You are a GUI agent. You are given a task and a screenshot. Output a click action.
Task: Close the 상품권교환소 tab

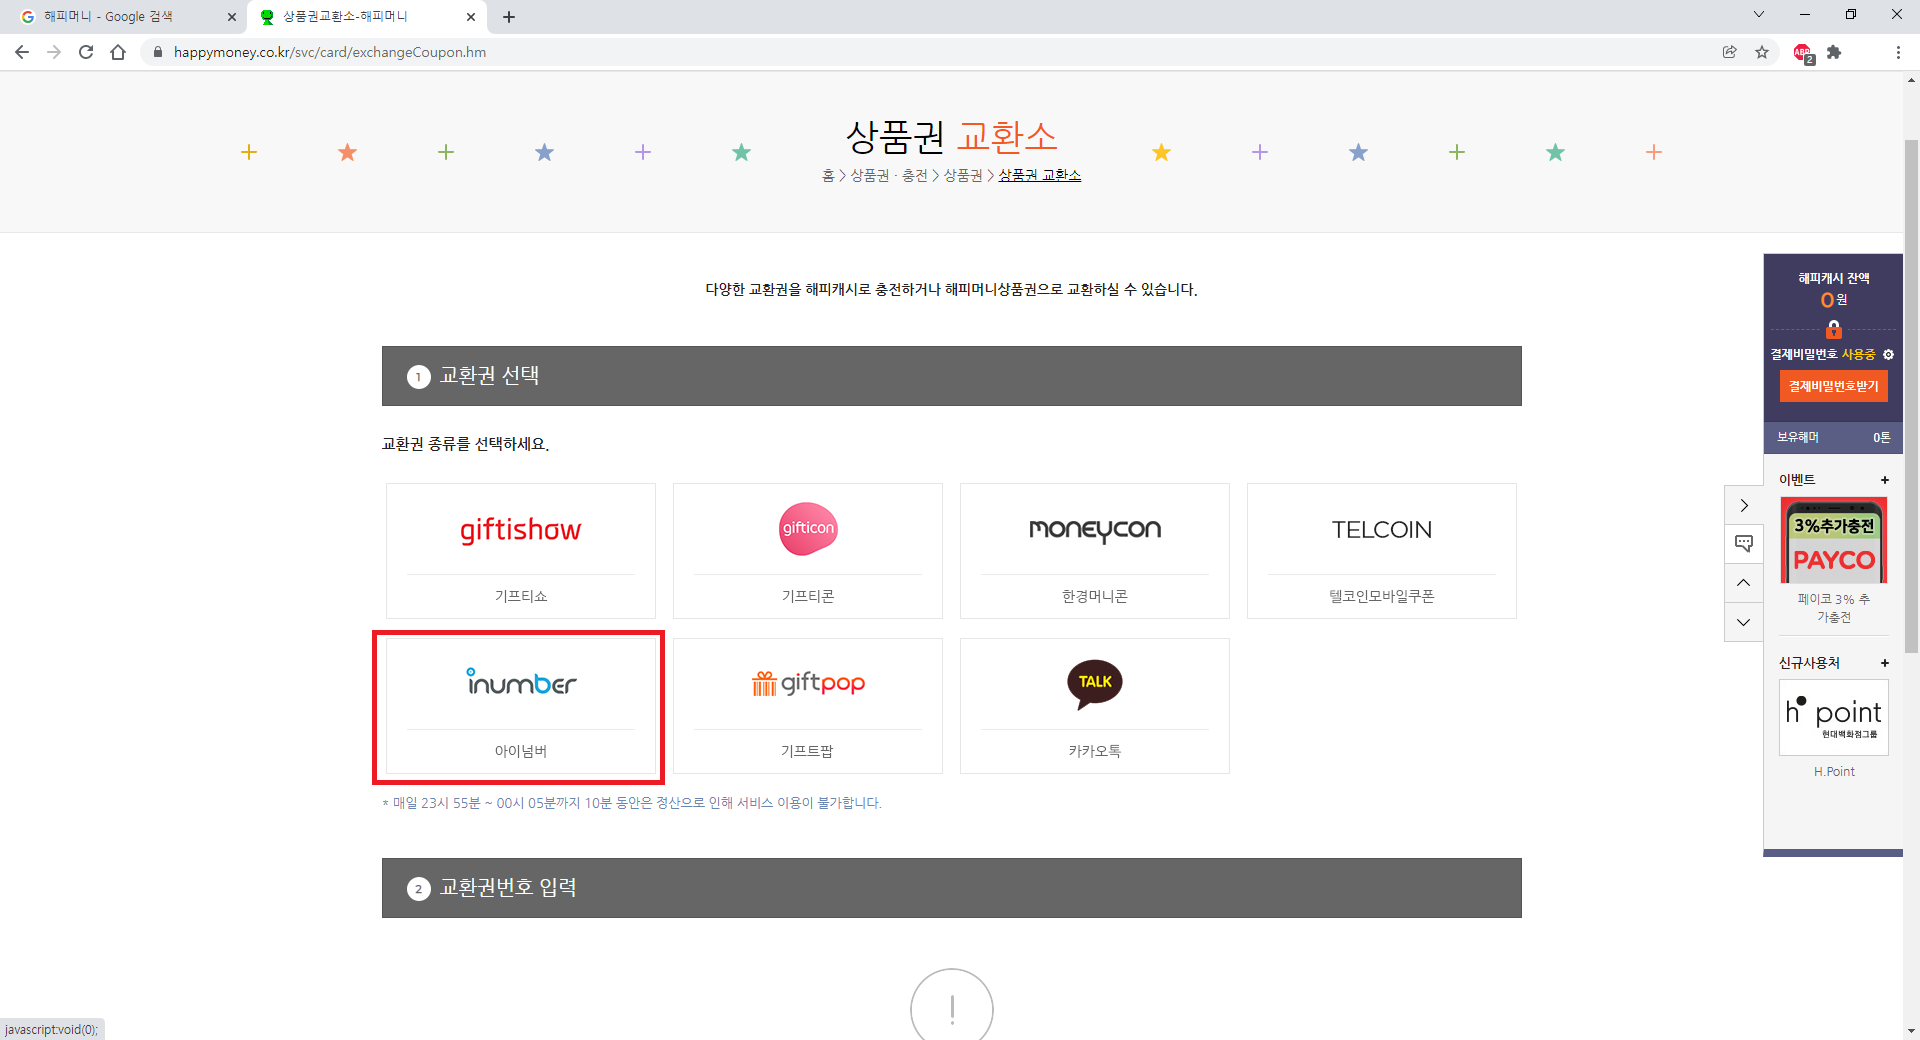point(471,17)
